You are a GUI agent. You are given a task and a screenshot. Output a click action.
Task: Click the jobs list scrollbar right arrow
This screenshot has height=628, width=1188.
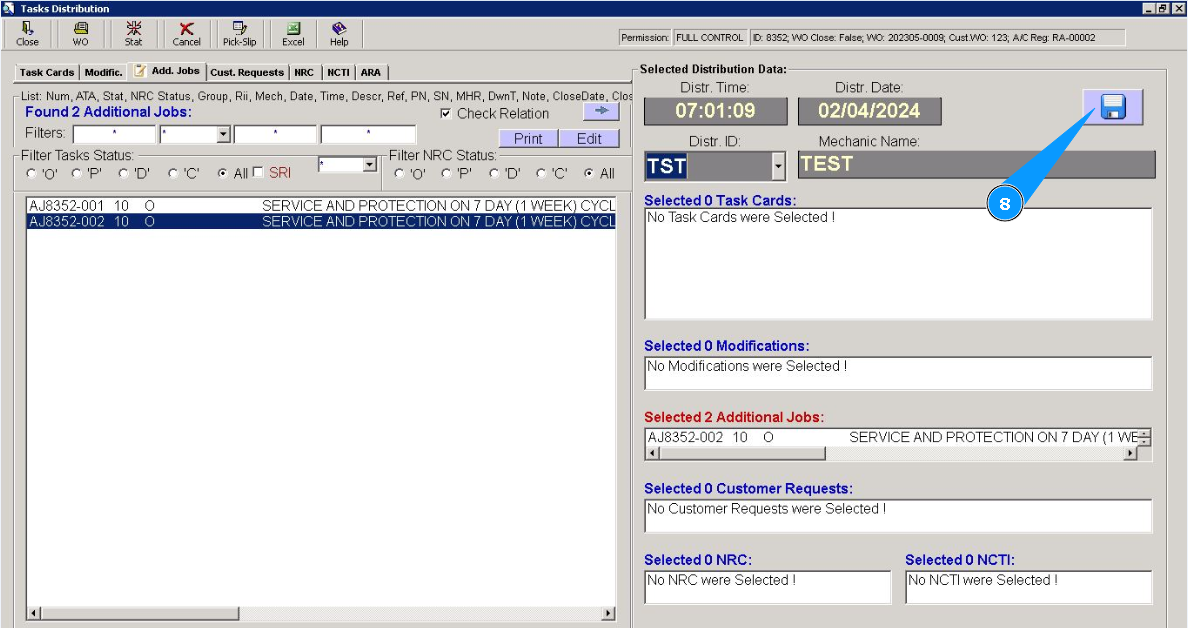click(x=608, y=613)
